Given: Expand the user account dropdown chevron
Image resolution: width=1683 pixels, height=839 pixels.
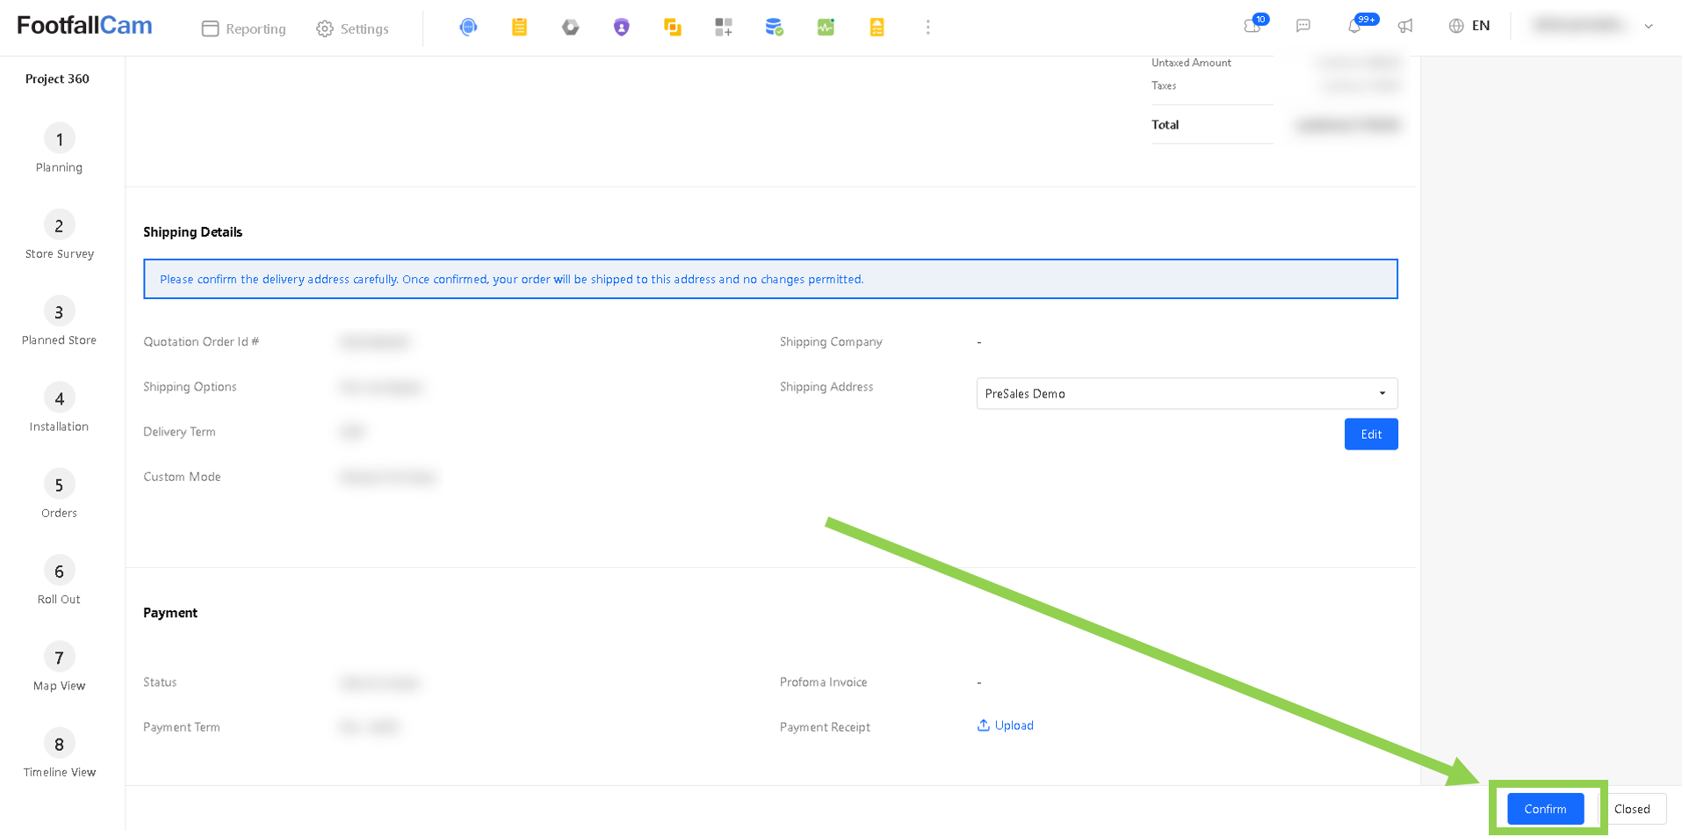Looking at the screenshot, I should pyautogui.click(x=1649, y=27).
